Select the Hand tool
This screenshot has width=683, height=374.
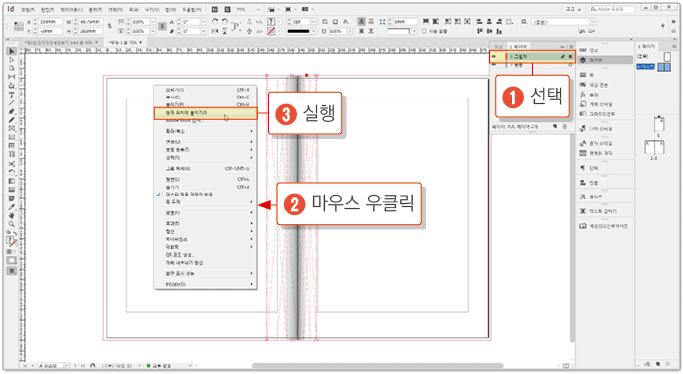pos(12,216)
